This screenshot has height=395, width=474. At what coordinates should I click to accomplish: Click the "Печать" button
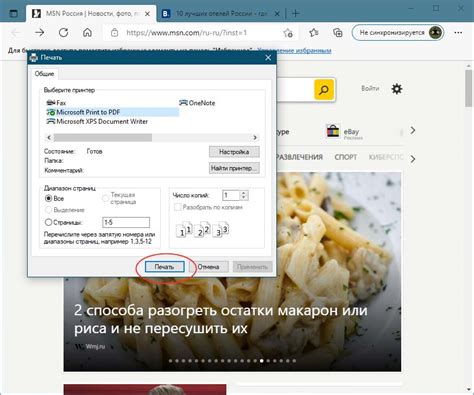165,267
